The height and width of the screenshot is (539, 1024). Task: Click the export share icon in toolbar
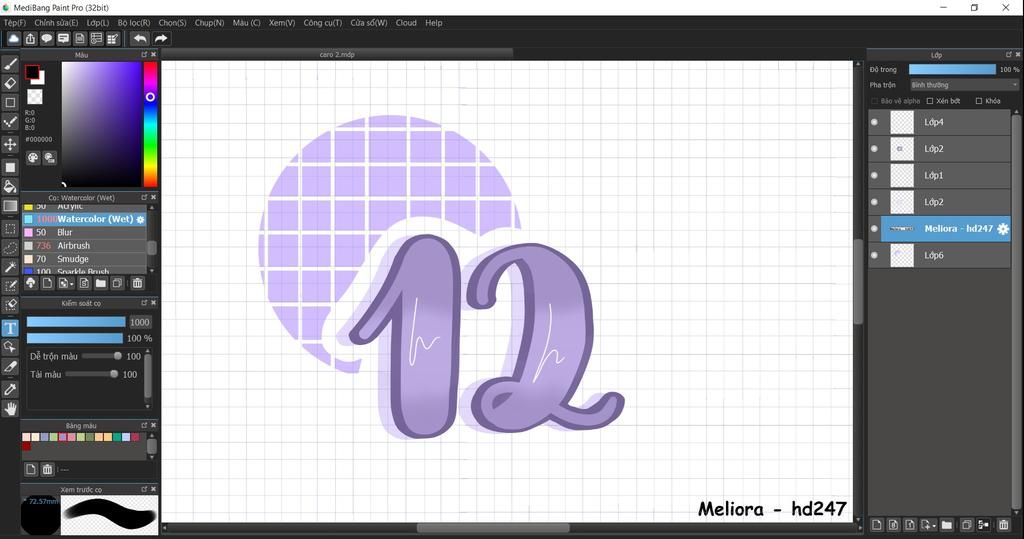pos(30,39)
